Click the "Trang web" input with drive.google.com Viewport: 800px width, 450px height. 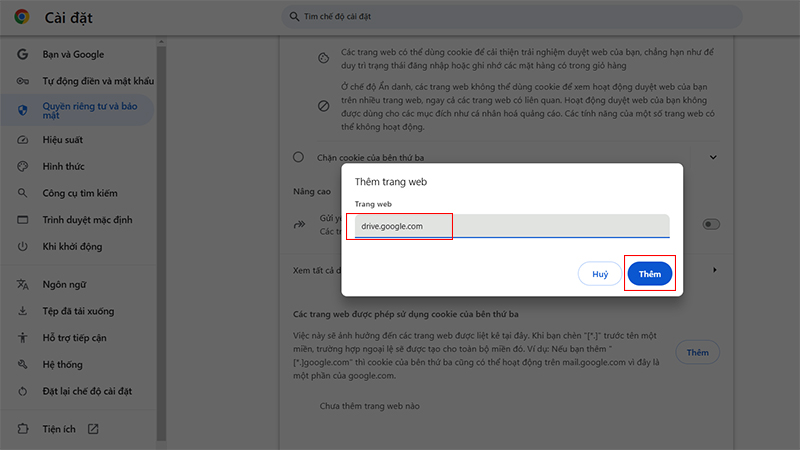coord(512,226)
